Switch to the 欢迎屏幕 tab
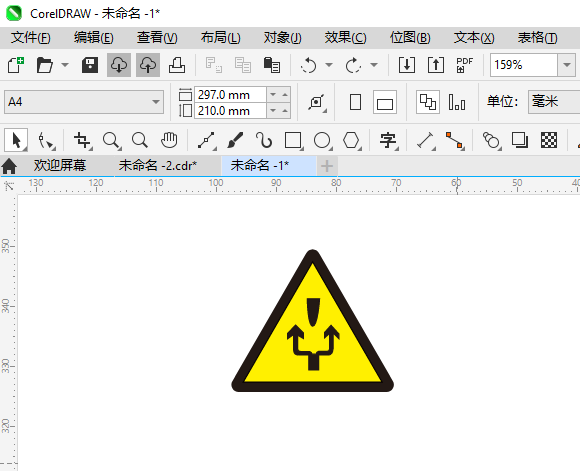The image size is (580, 471). [60, 165]
